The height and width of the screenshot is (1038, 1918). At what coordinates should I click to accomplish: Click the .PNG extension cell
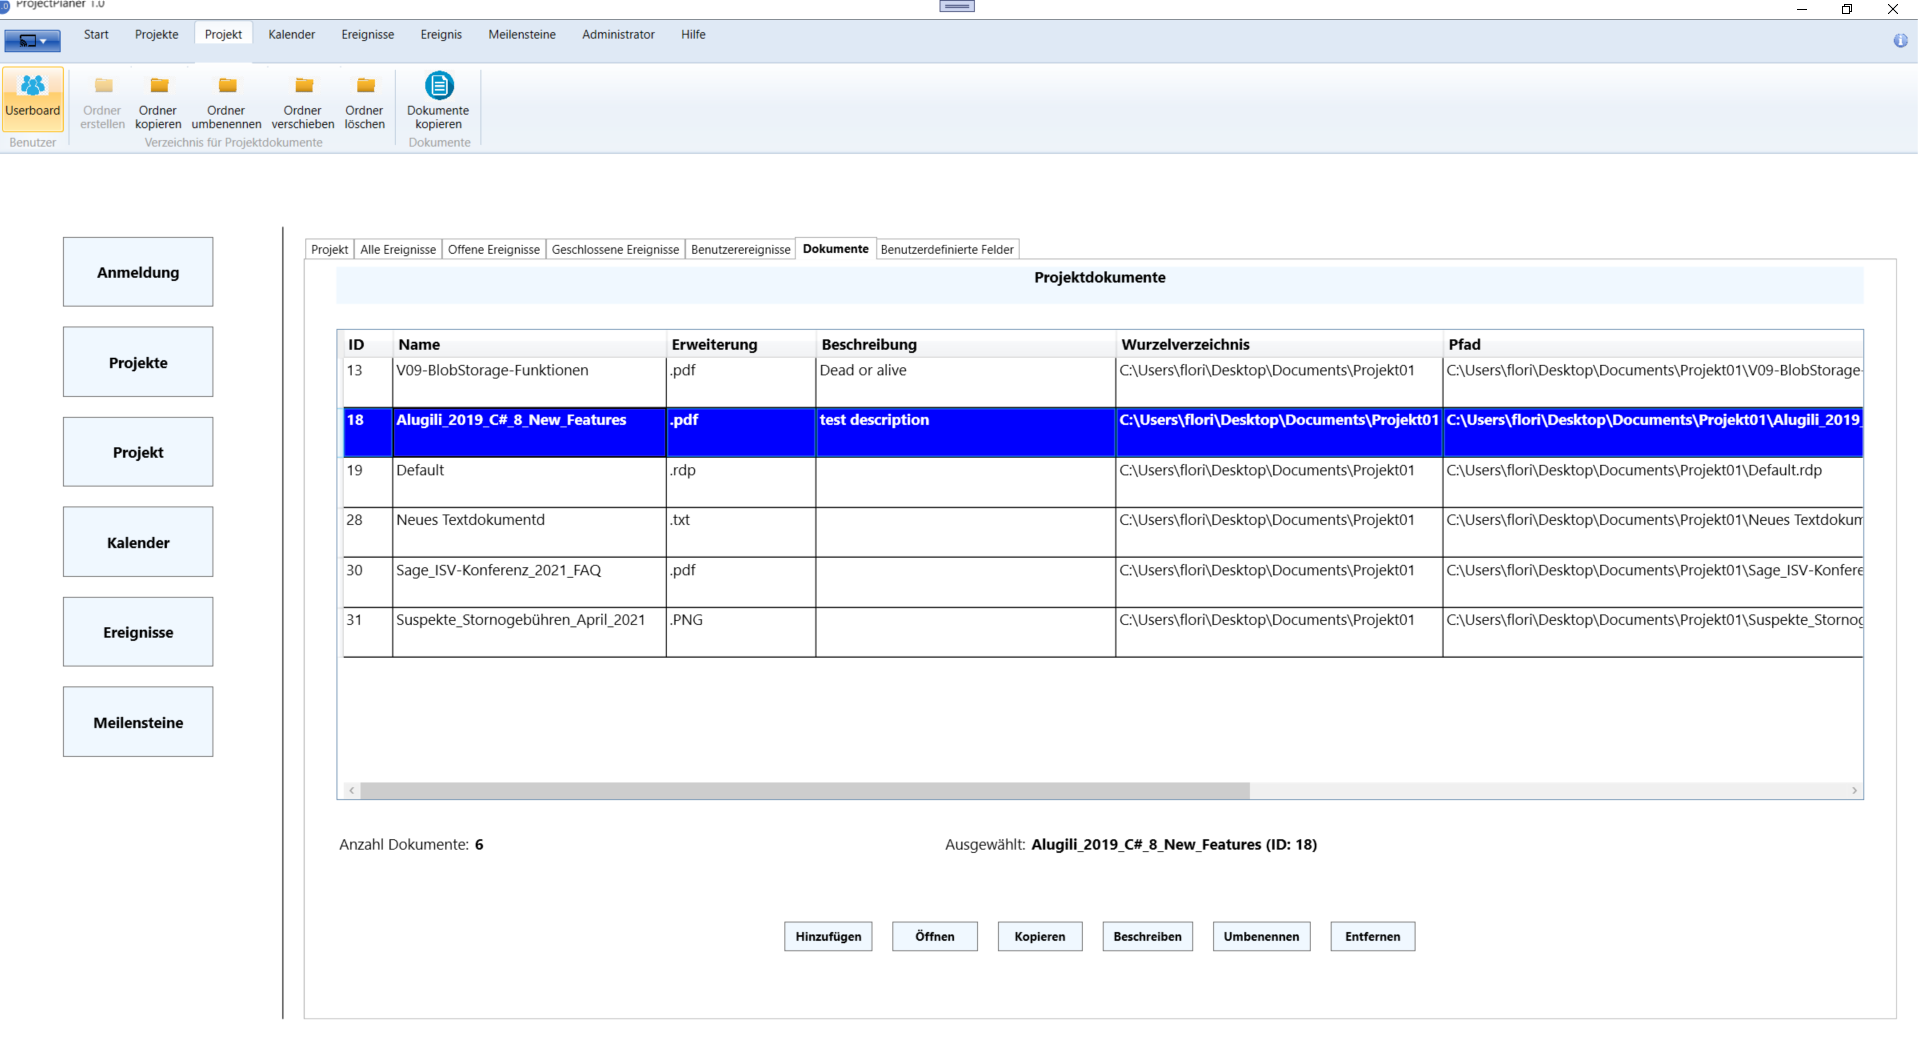741,632
